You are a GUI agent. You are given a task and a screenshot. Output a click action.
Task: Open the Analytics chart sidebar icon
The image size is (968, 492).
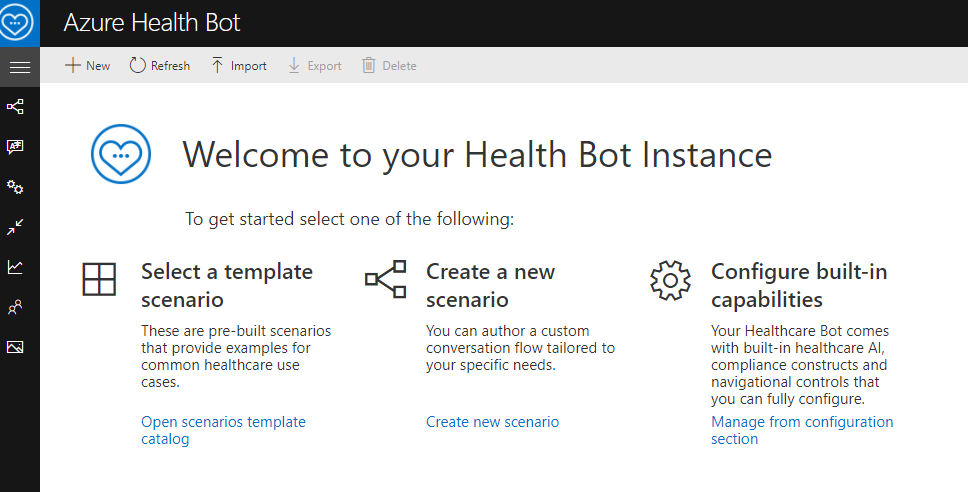pos(15,267)
